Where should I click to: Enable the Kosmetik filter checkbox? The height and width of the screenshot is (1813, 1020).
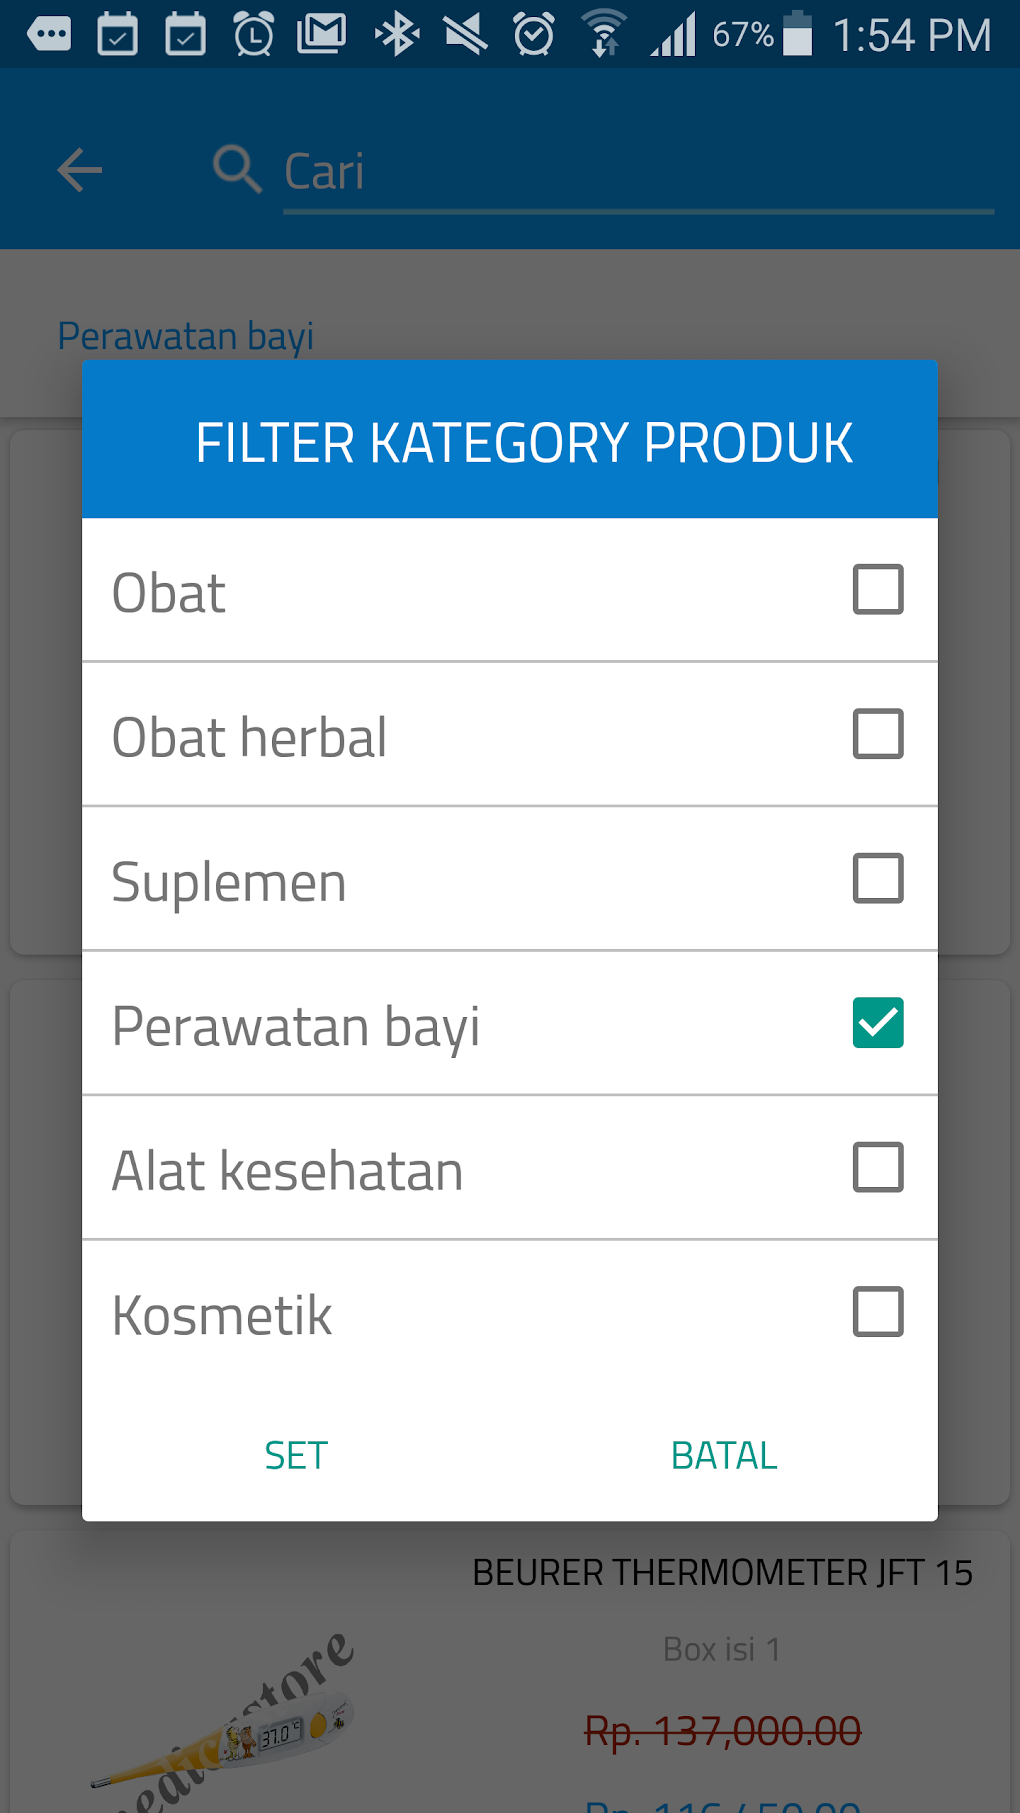coord(877,1312)
